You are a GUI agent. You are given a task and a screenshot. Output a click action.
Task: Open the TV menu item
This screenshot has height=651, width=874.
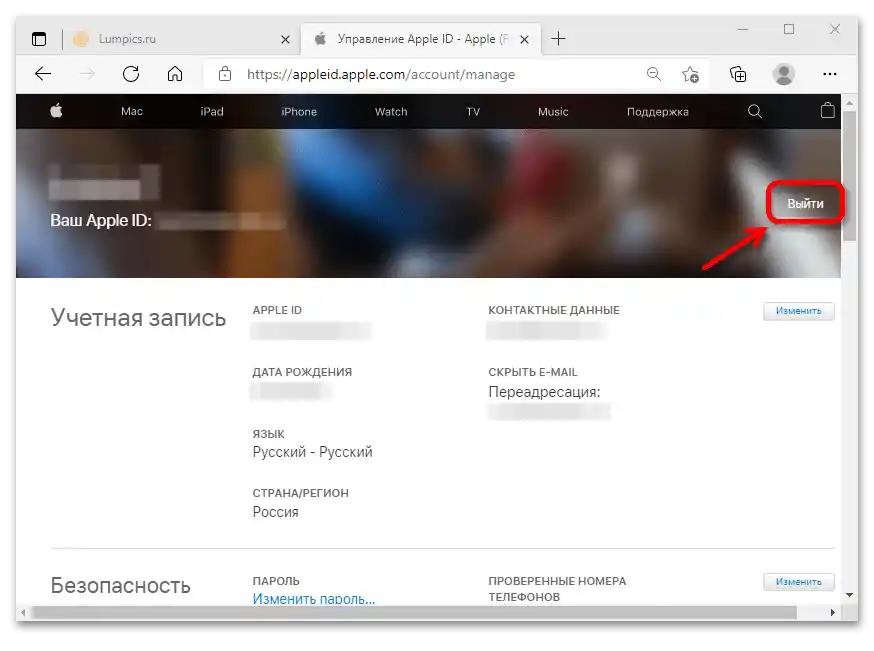(473, 111)
